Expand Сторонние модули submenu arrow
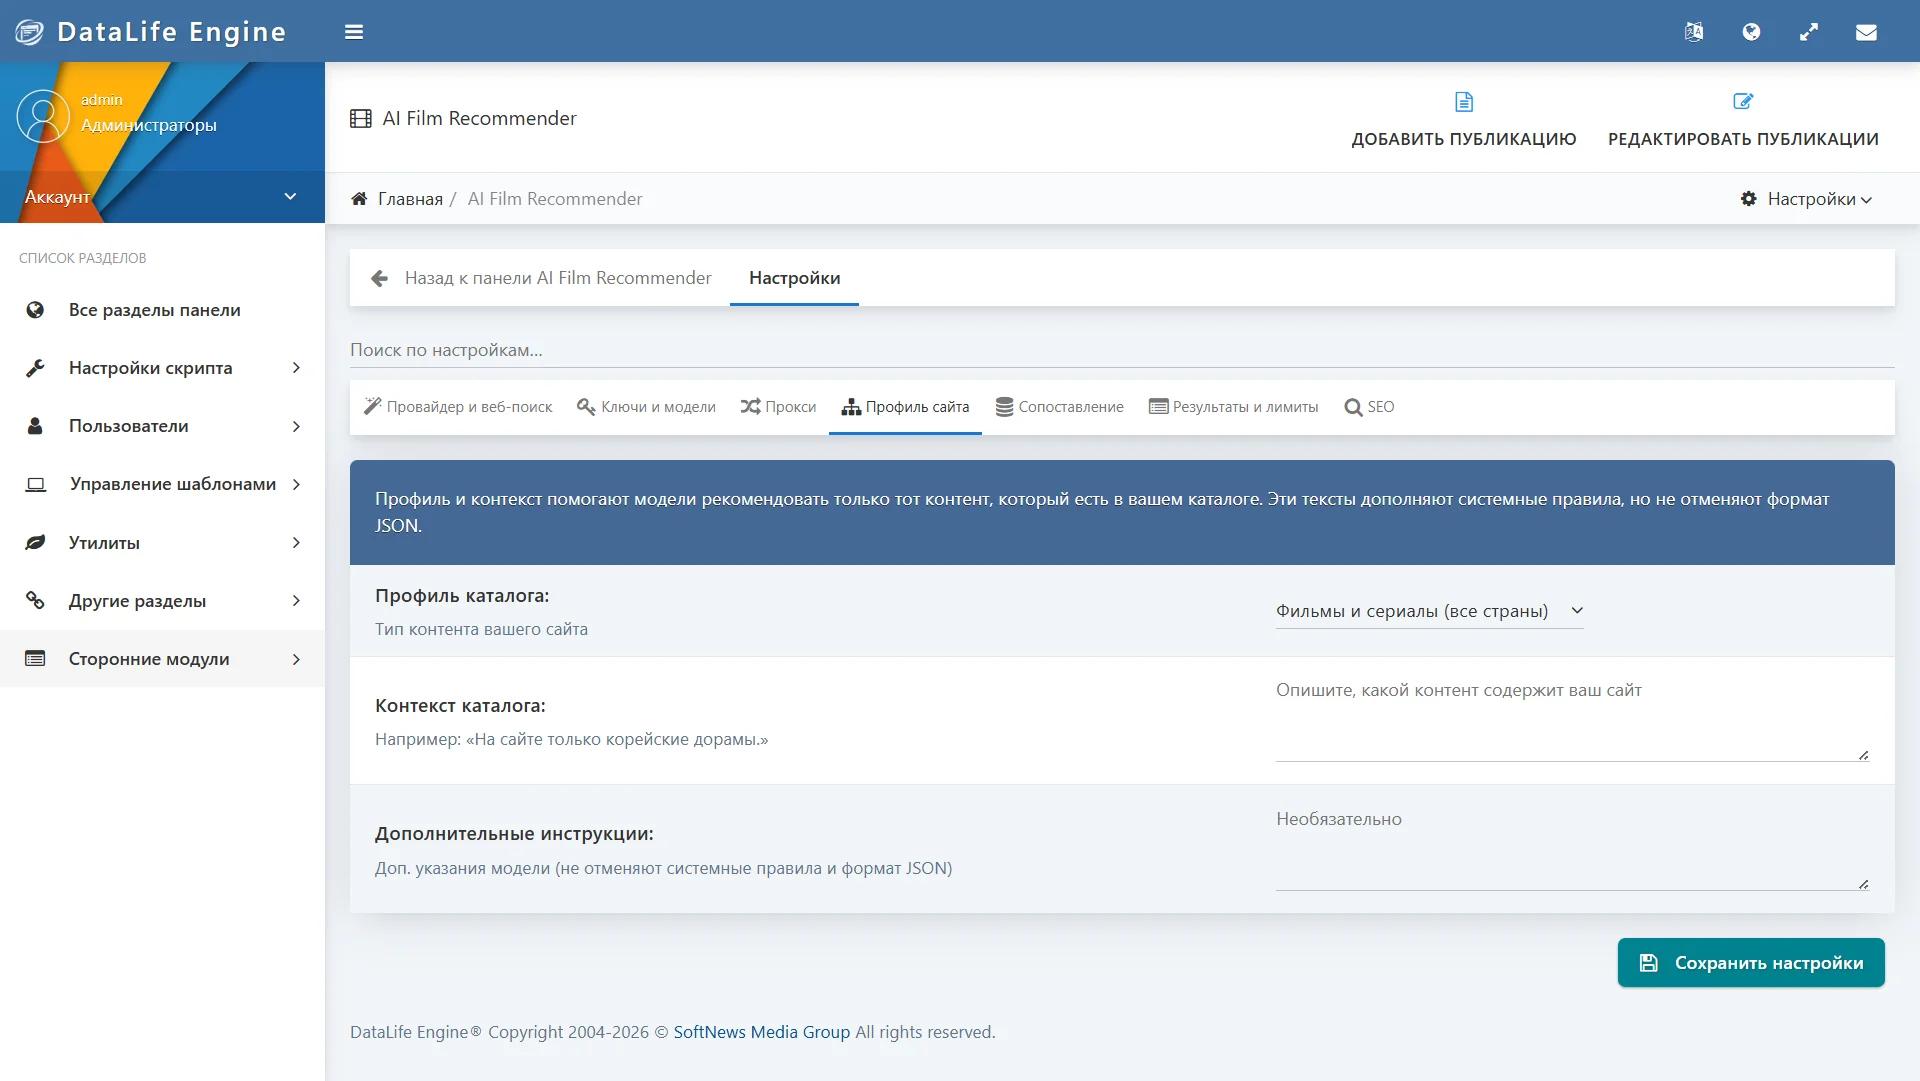1920x1081 pixels. 296,659
